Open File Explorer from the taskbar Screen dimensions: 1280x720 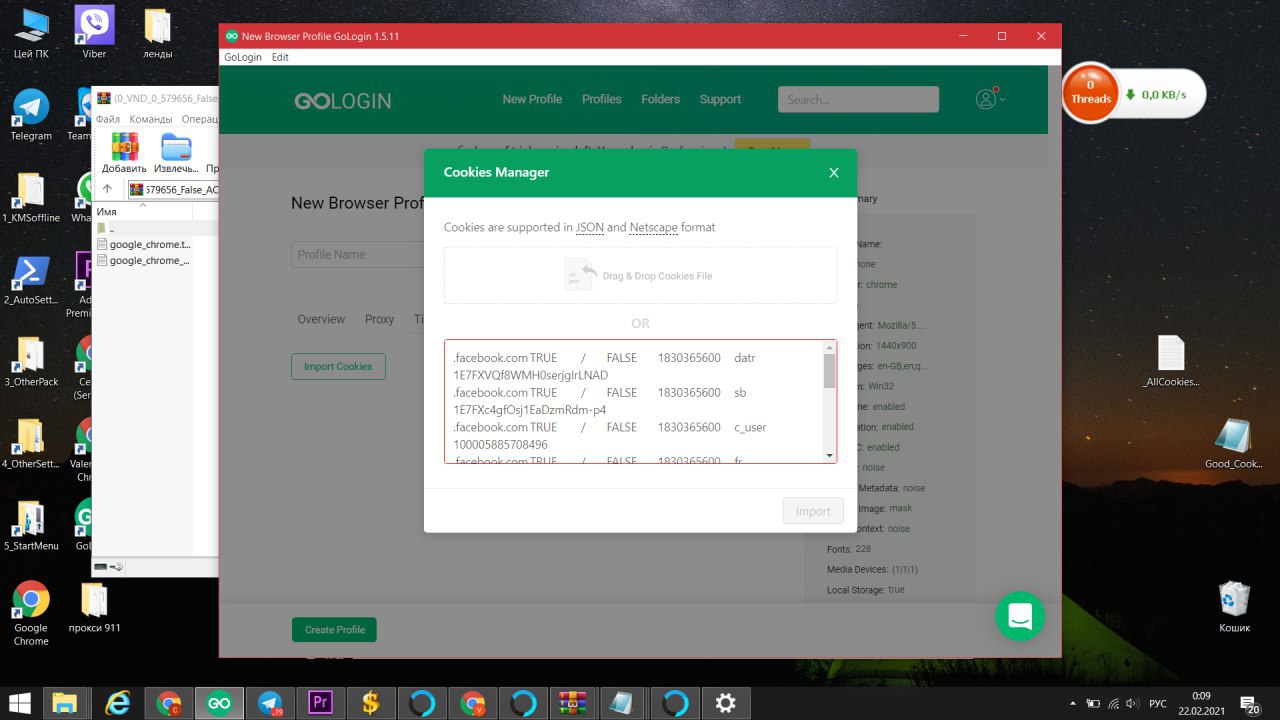(x=64, y=703)
